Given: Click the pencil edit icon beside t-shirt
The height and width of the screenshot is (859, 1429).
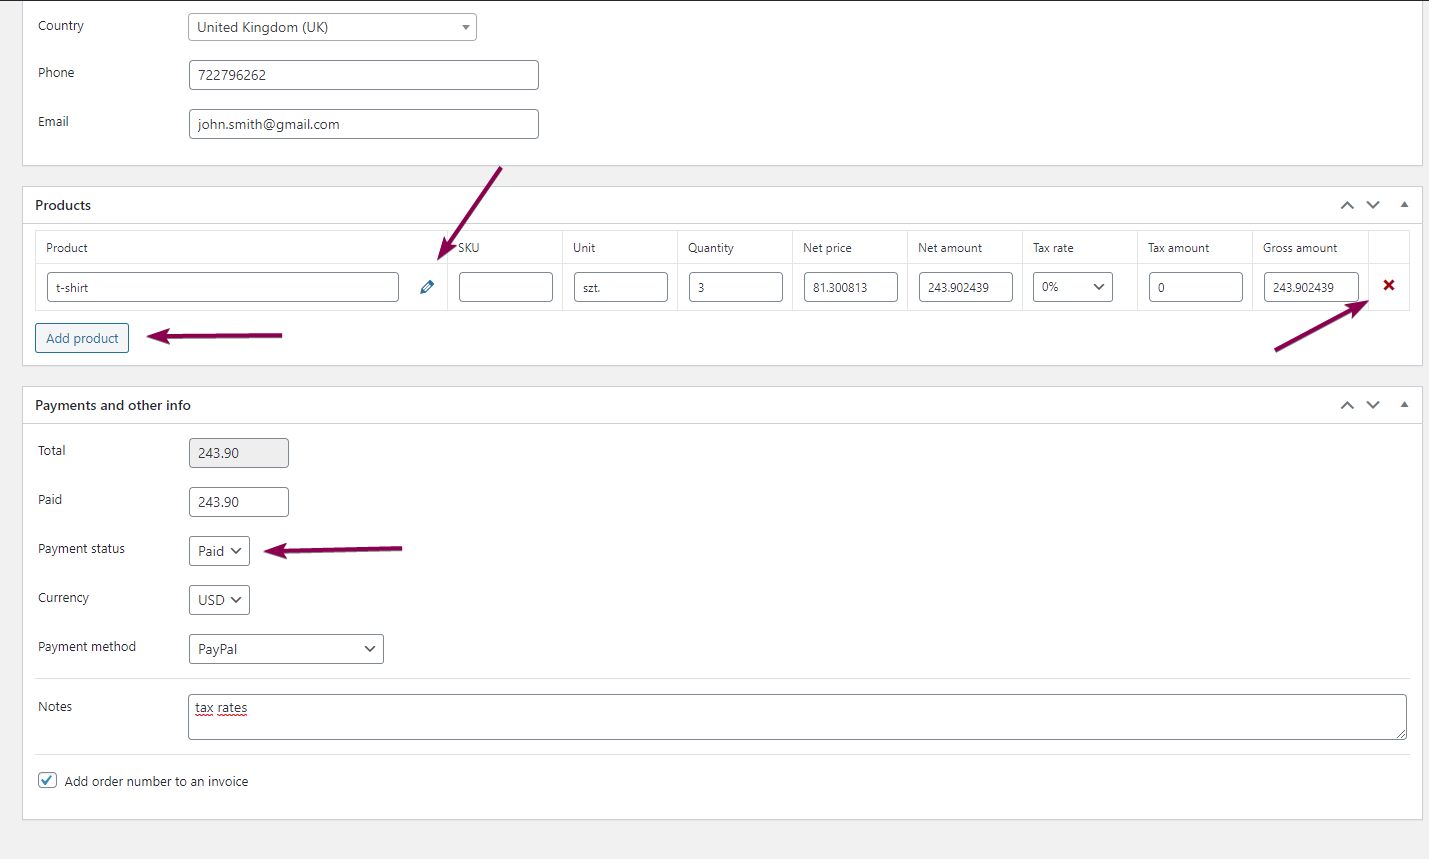Looking at the screenshot, I should pos(427,287).
